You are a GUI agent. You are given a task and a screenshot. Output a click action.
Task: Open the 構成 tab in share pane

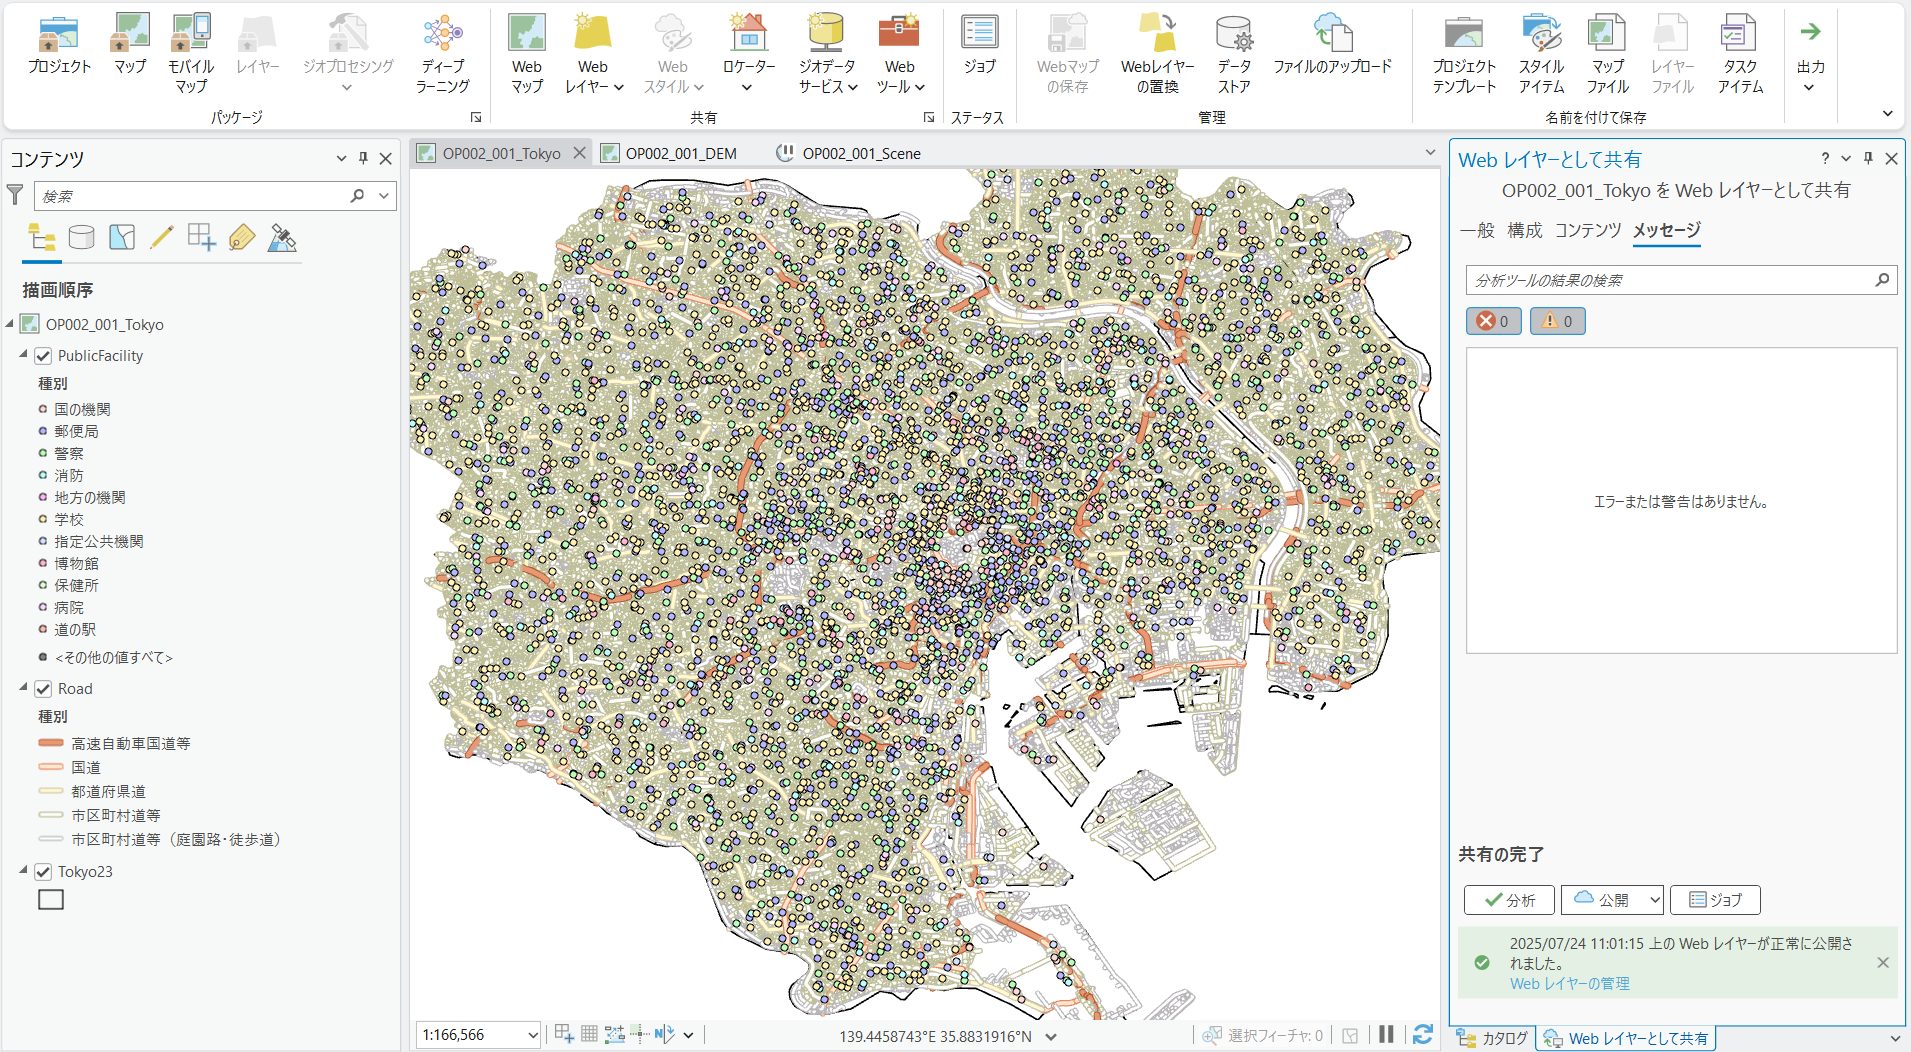click(x=1524, y=230)
